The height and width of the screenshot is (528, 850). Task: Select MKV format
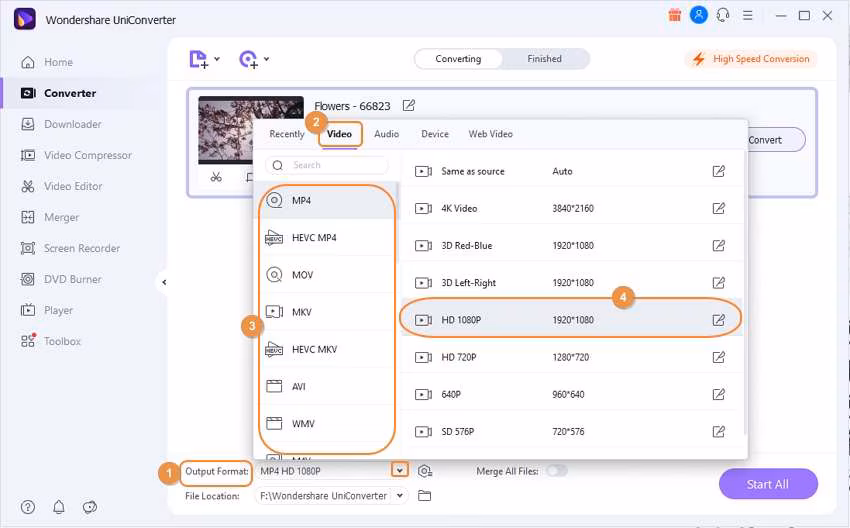(326, 312)
